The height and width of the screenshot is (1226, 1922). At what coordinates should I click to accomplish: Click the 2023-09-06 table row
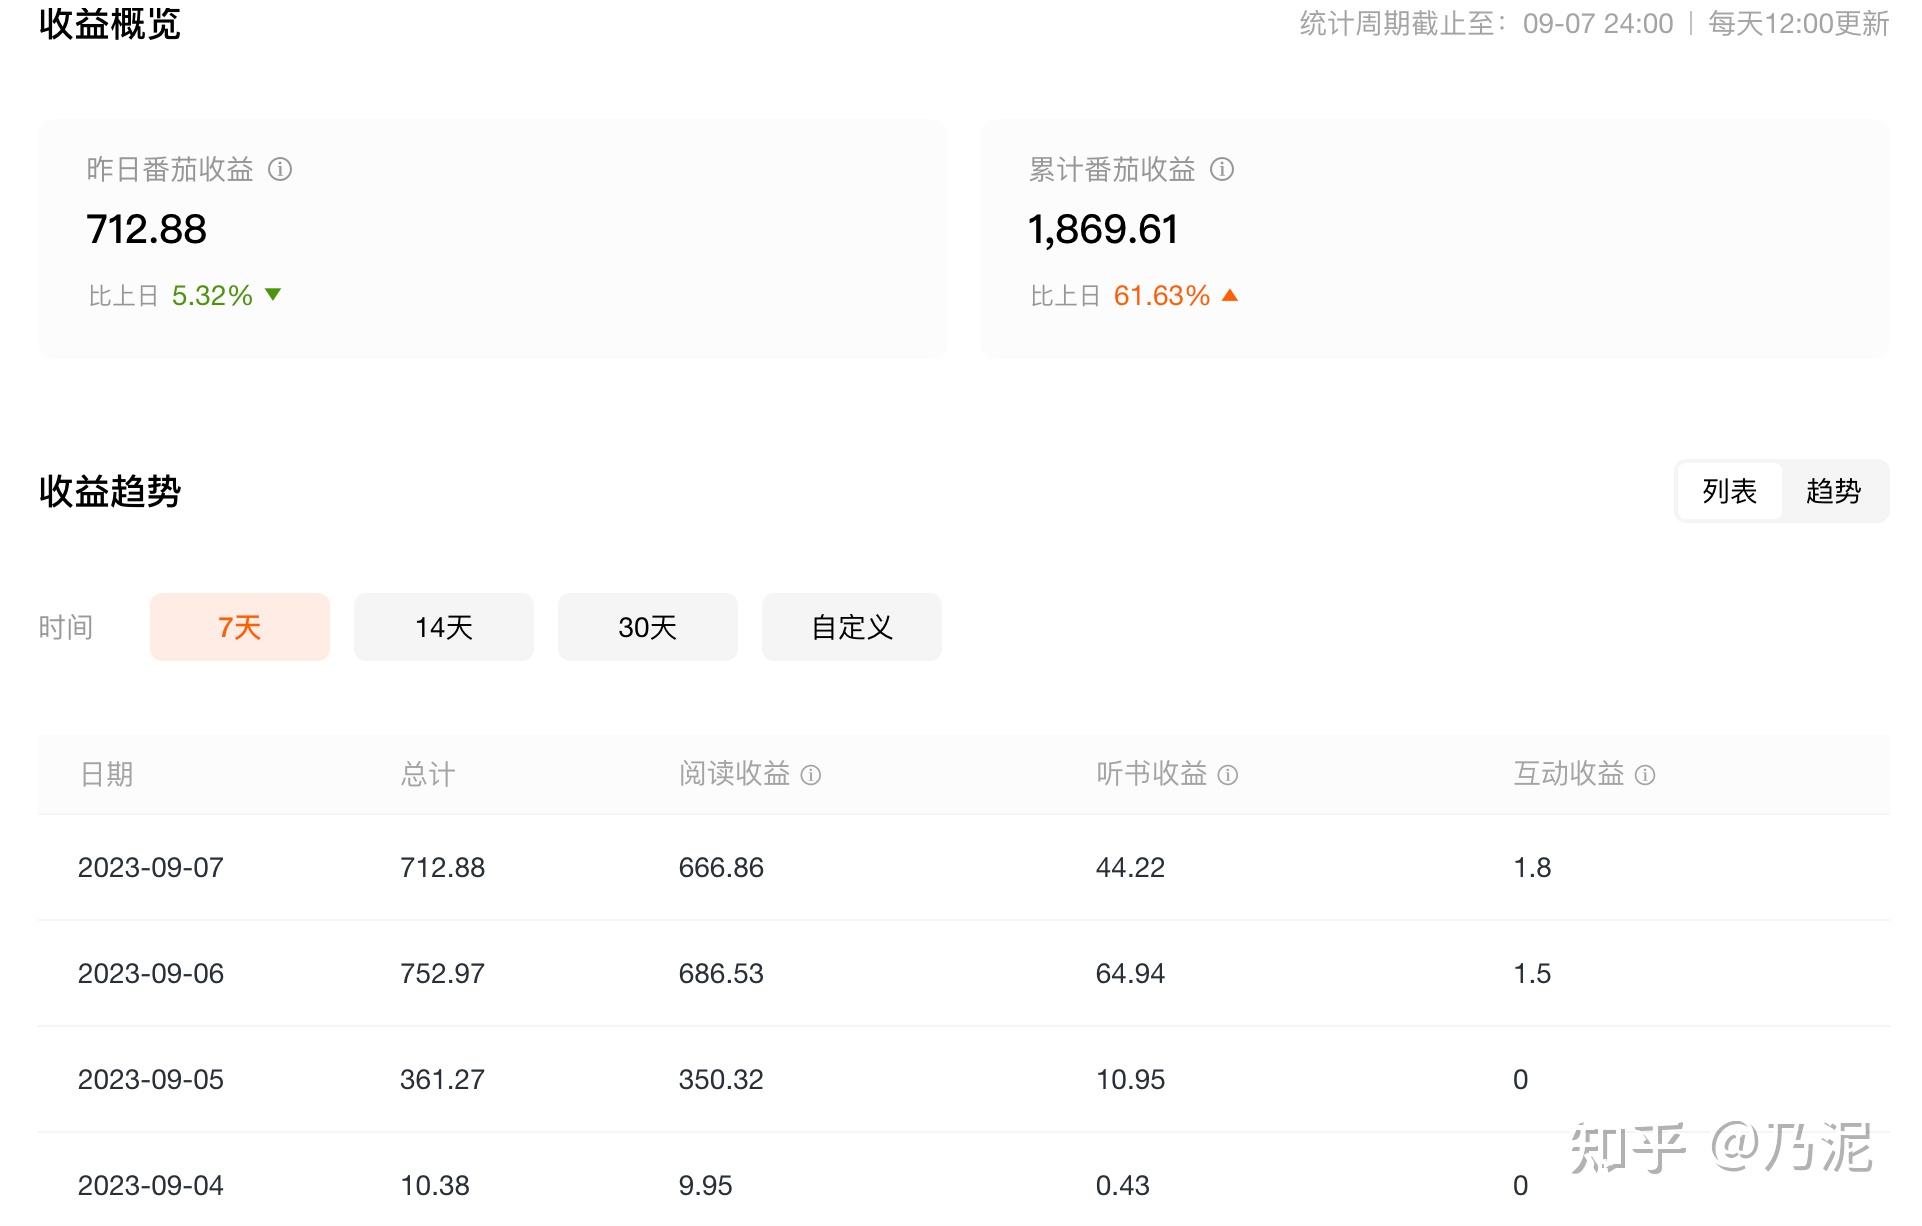(151, 973)
